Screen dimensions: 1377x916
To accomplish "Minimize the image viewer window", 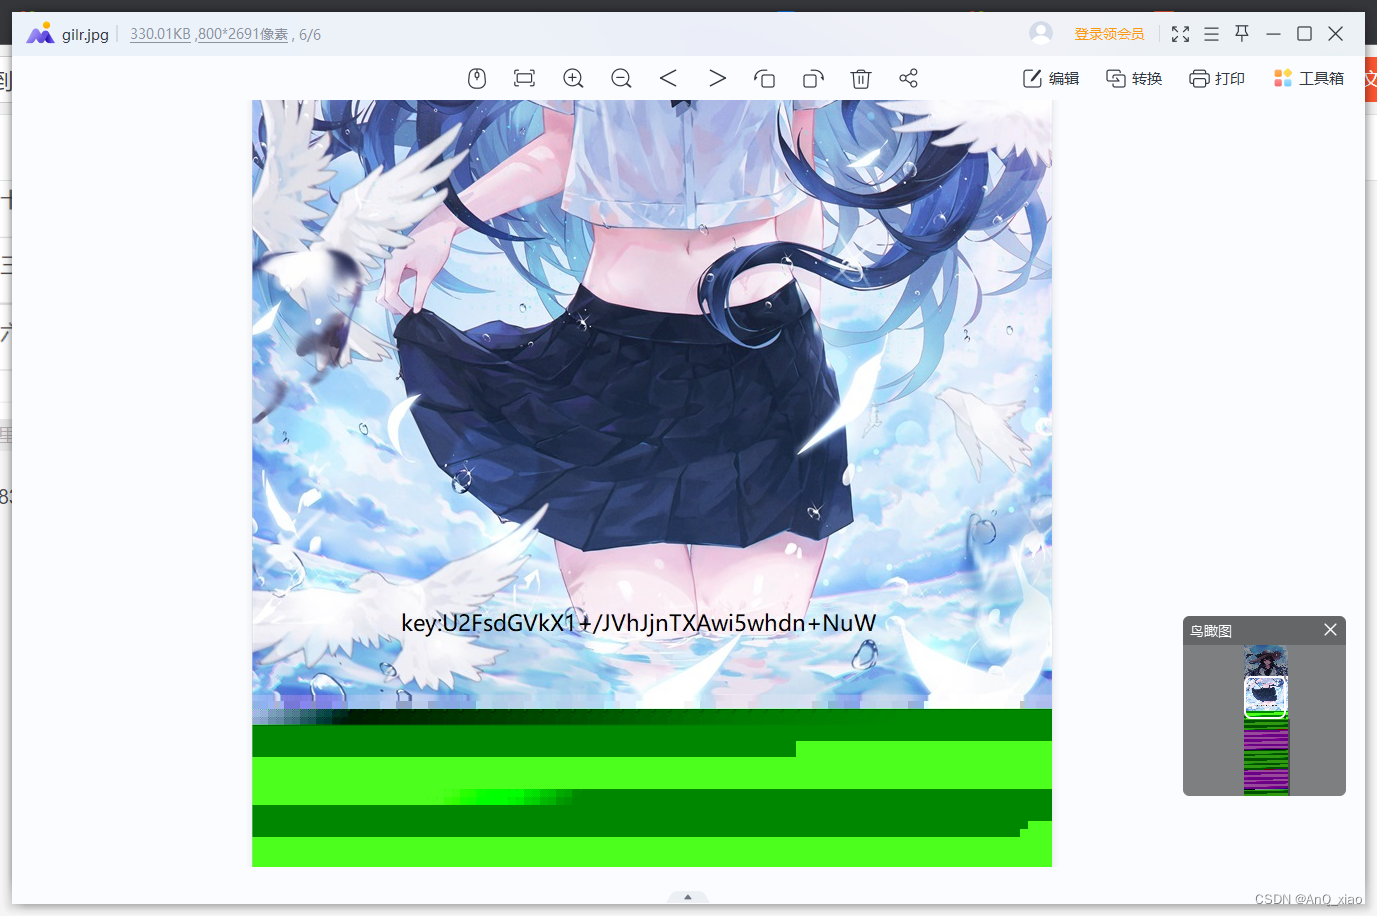I will pos(1273,34).
